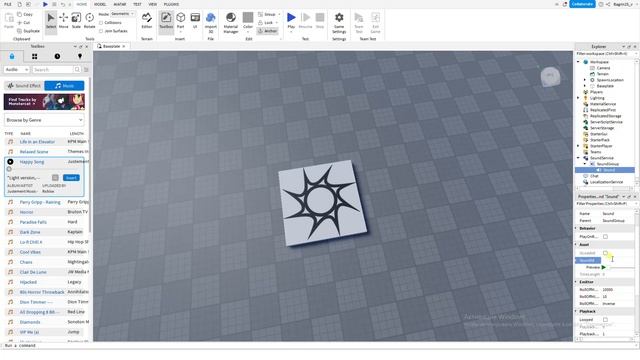Collapse the Behavior property section
Image resolution: width=640 pixels, height=360 pixels.
576,228
